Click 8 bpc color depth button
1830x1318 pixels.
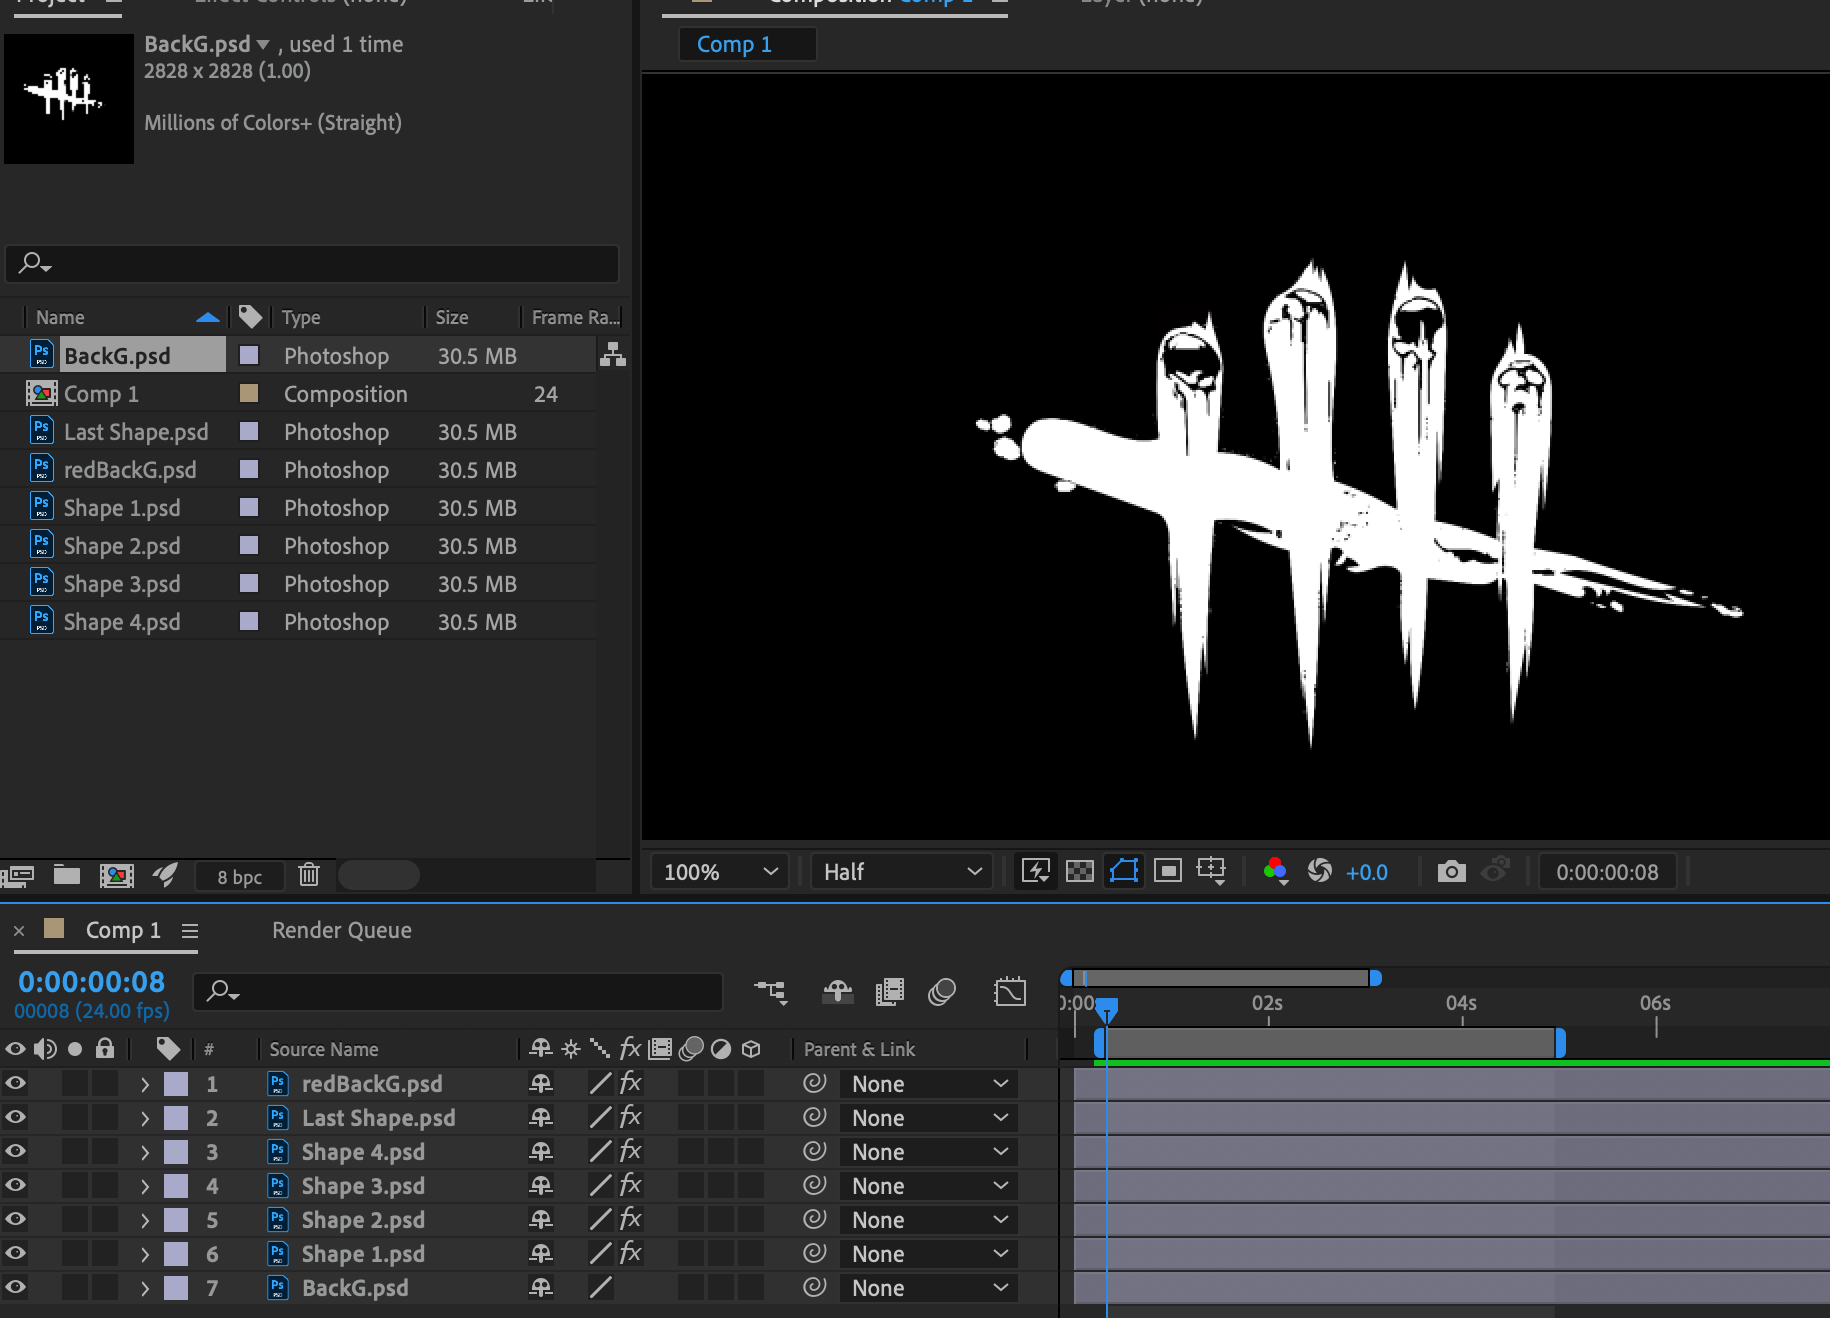pyautogui.click(x=240, y=876)
